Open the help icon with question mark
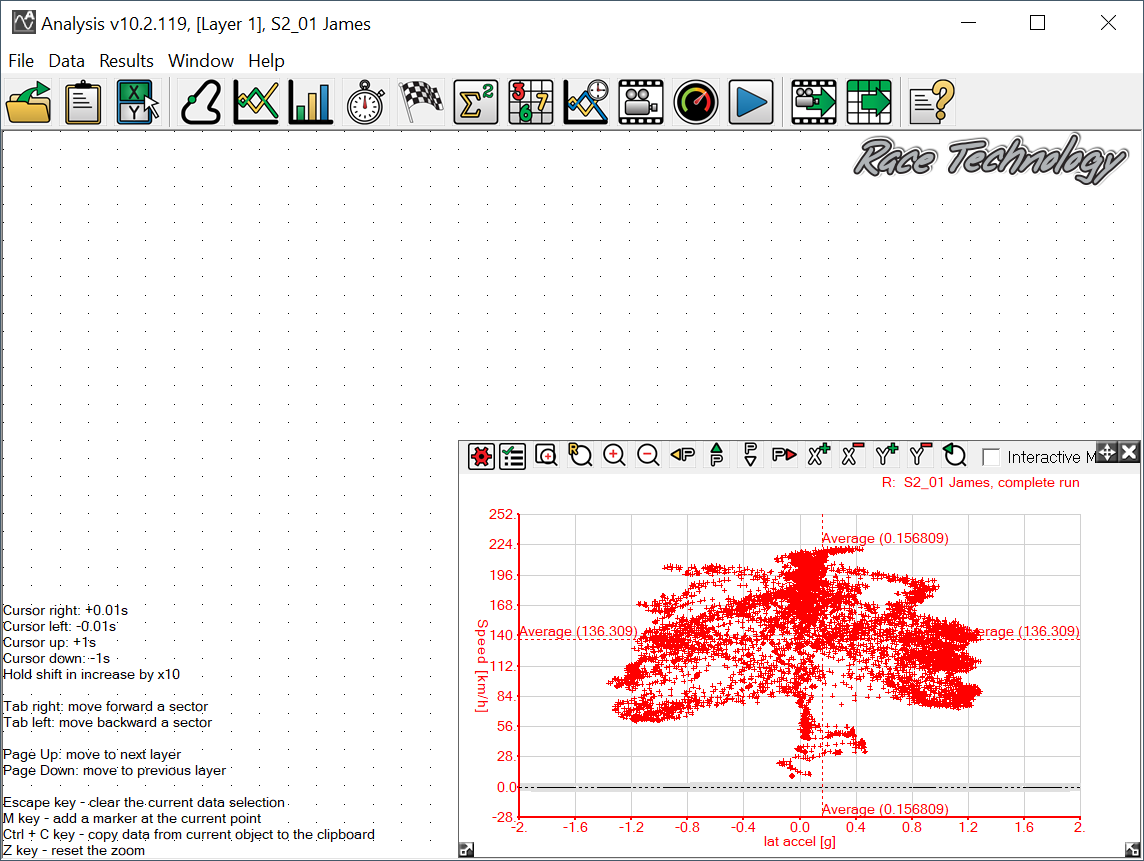1144x861 pixels. 931,102
